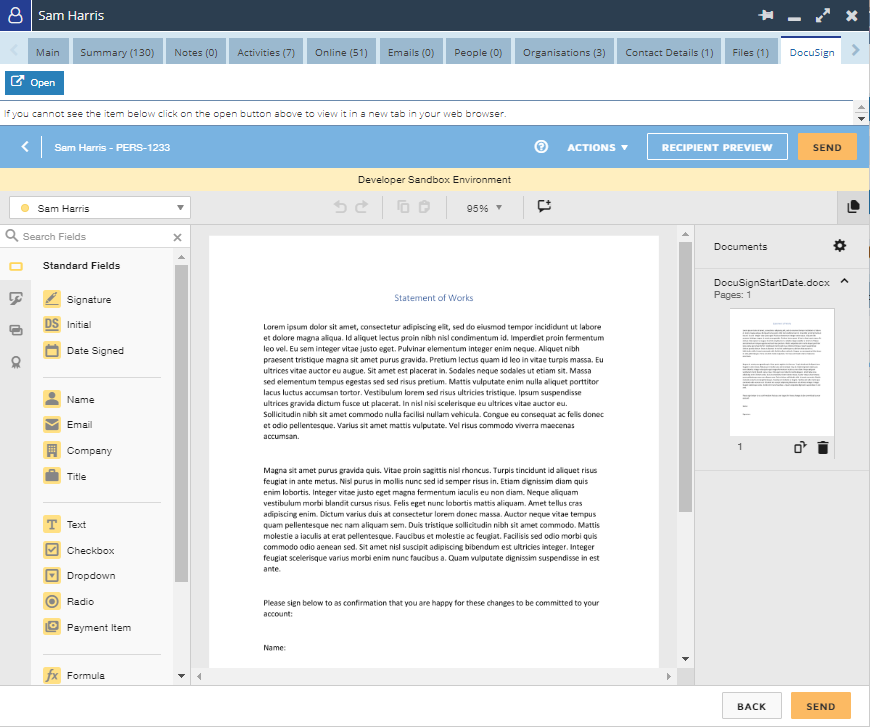
Task: Click the redo arrow
Action: click(361, 207)
